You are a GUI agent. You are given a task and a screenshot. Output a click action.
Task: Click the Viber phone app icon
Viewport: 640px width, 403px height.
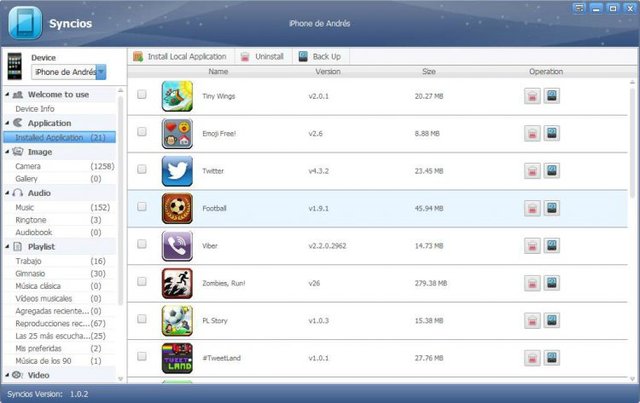coord(177,246)
